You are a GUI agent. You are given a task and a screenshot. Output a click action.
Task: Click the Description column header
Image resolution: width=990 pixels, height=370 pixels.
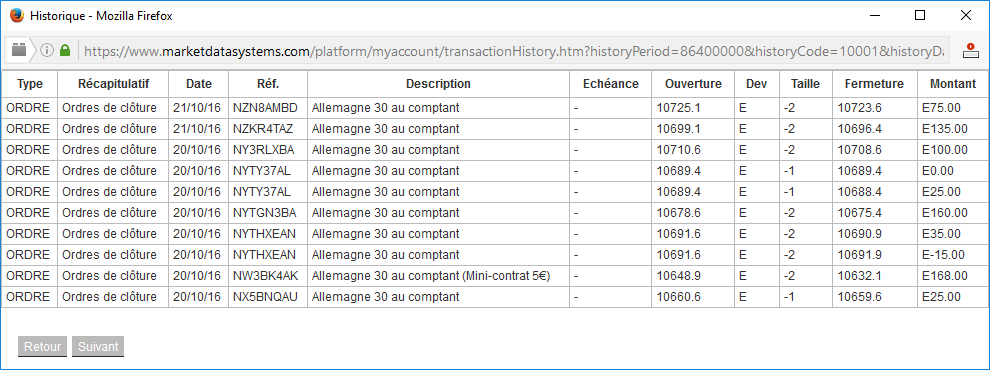[438, 84]
